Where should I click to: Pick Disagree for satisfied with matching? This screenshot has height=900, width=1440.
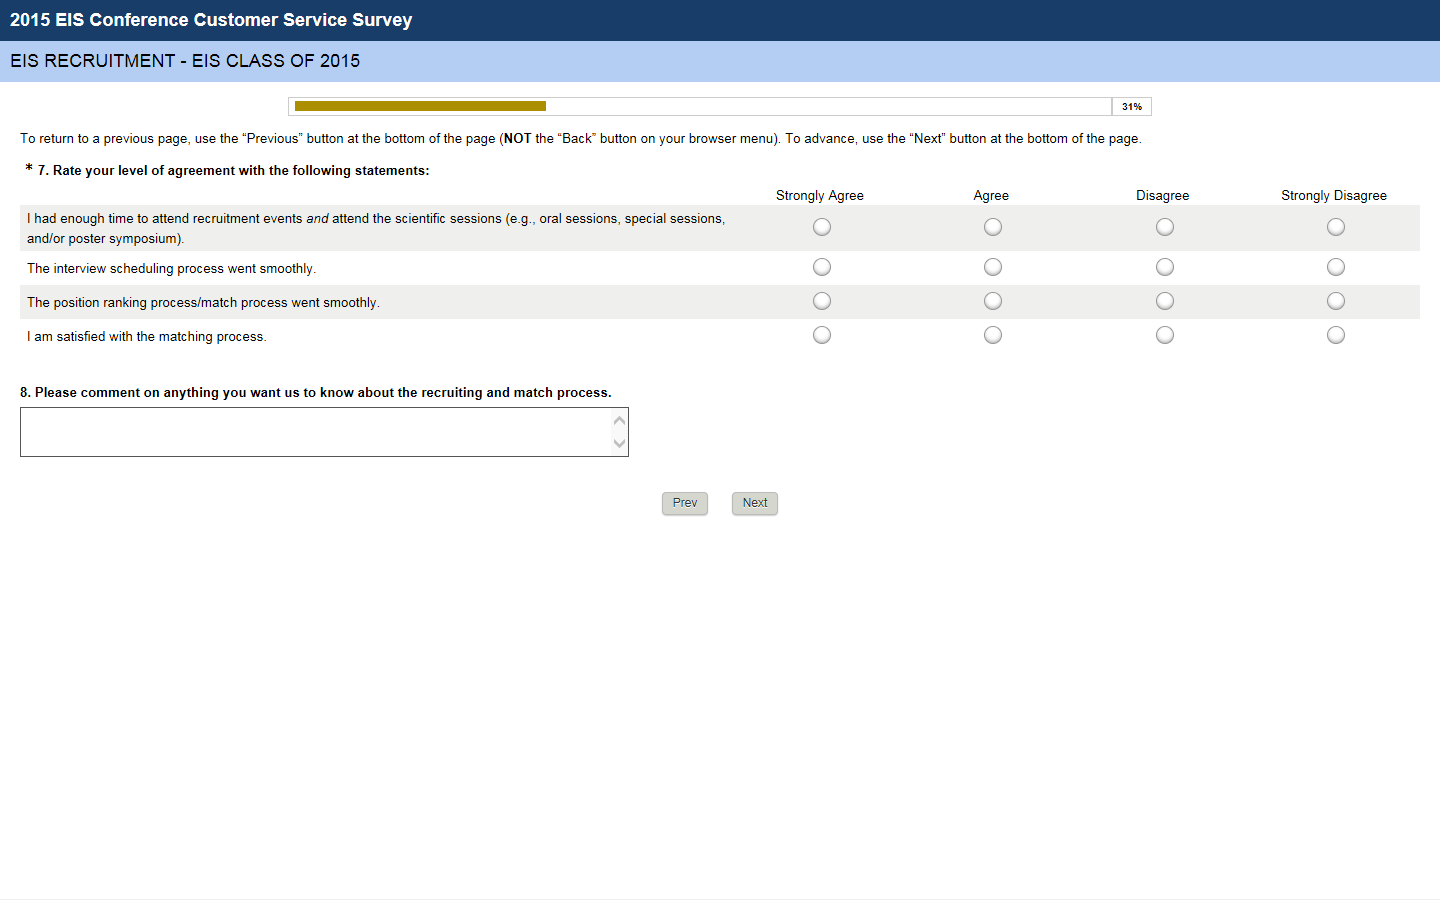(x=1165, y=335)
